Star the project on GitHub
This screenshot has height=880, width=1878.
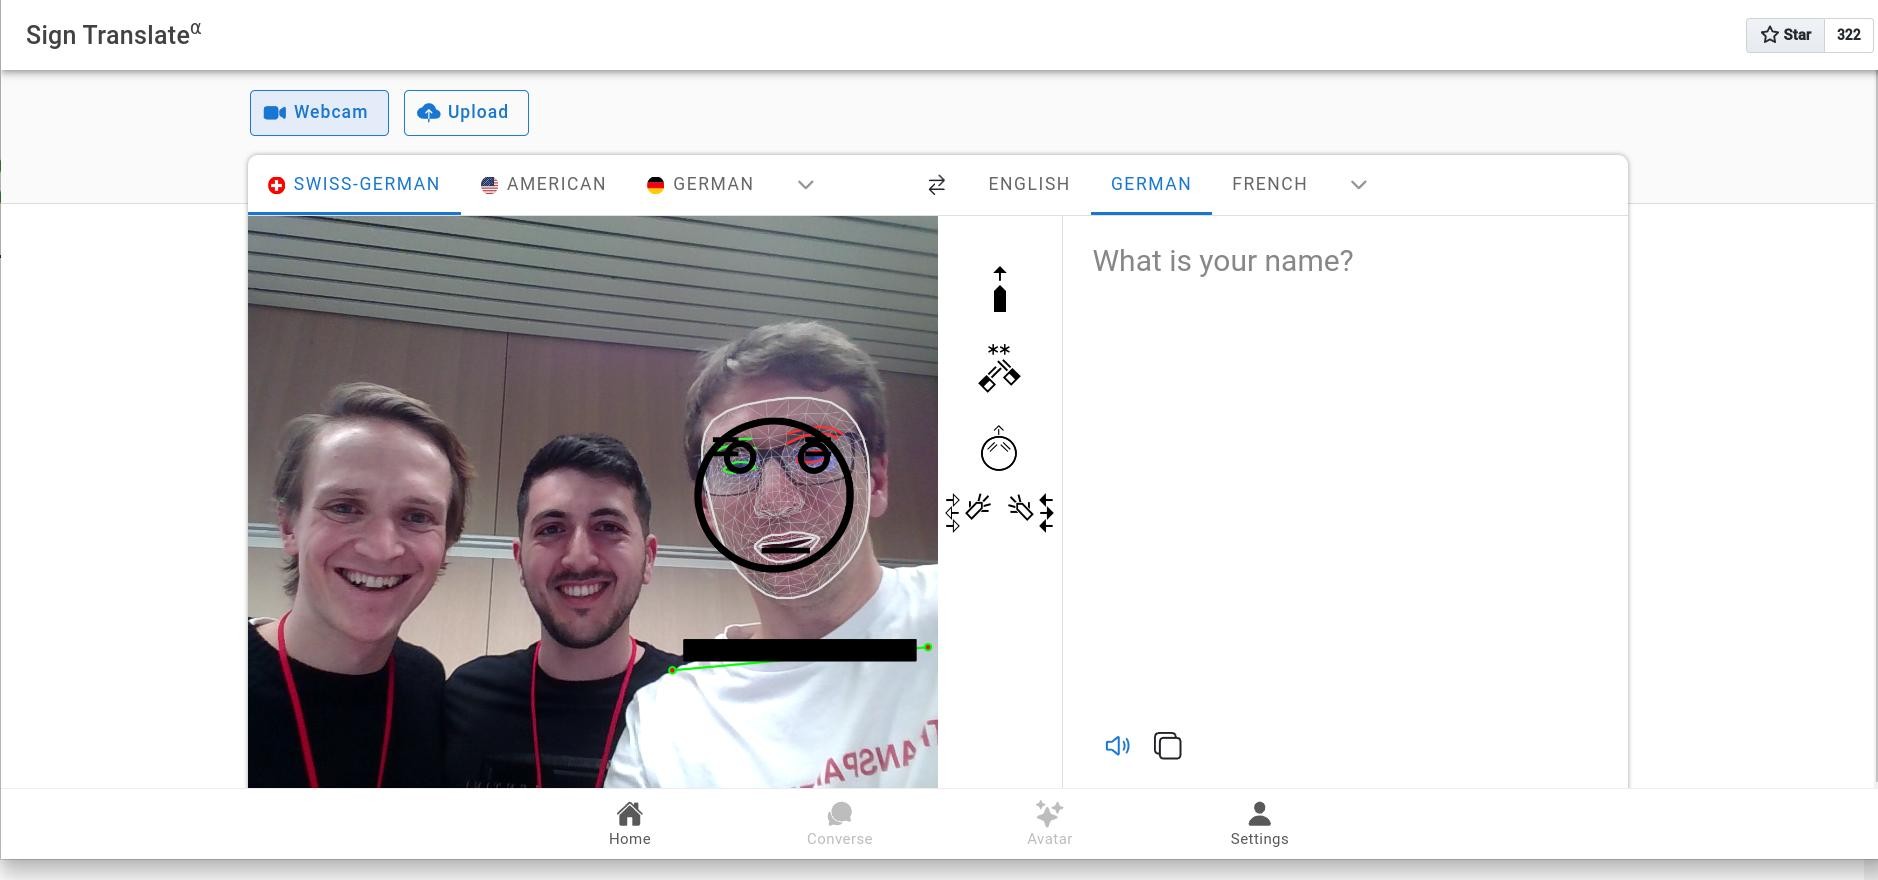(1785, 35)
